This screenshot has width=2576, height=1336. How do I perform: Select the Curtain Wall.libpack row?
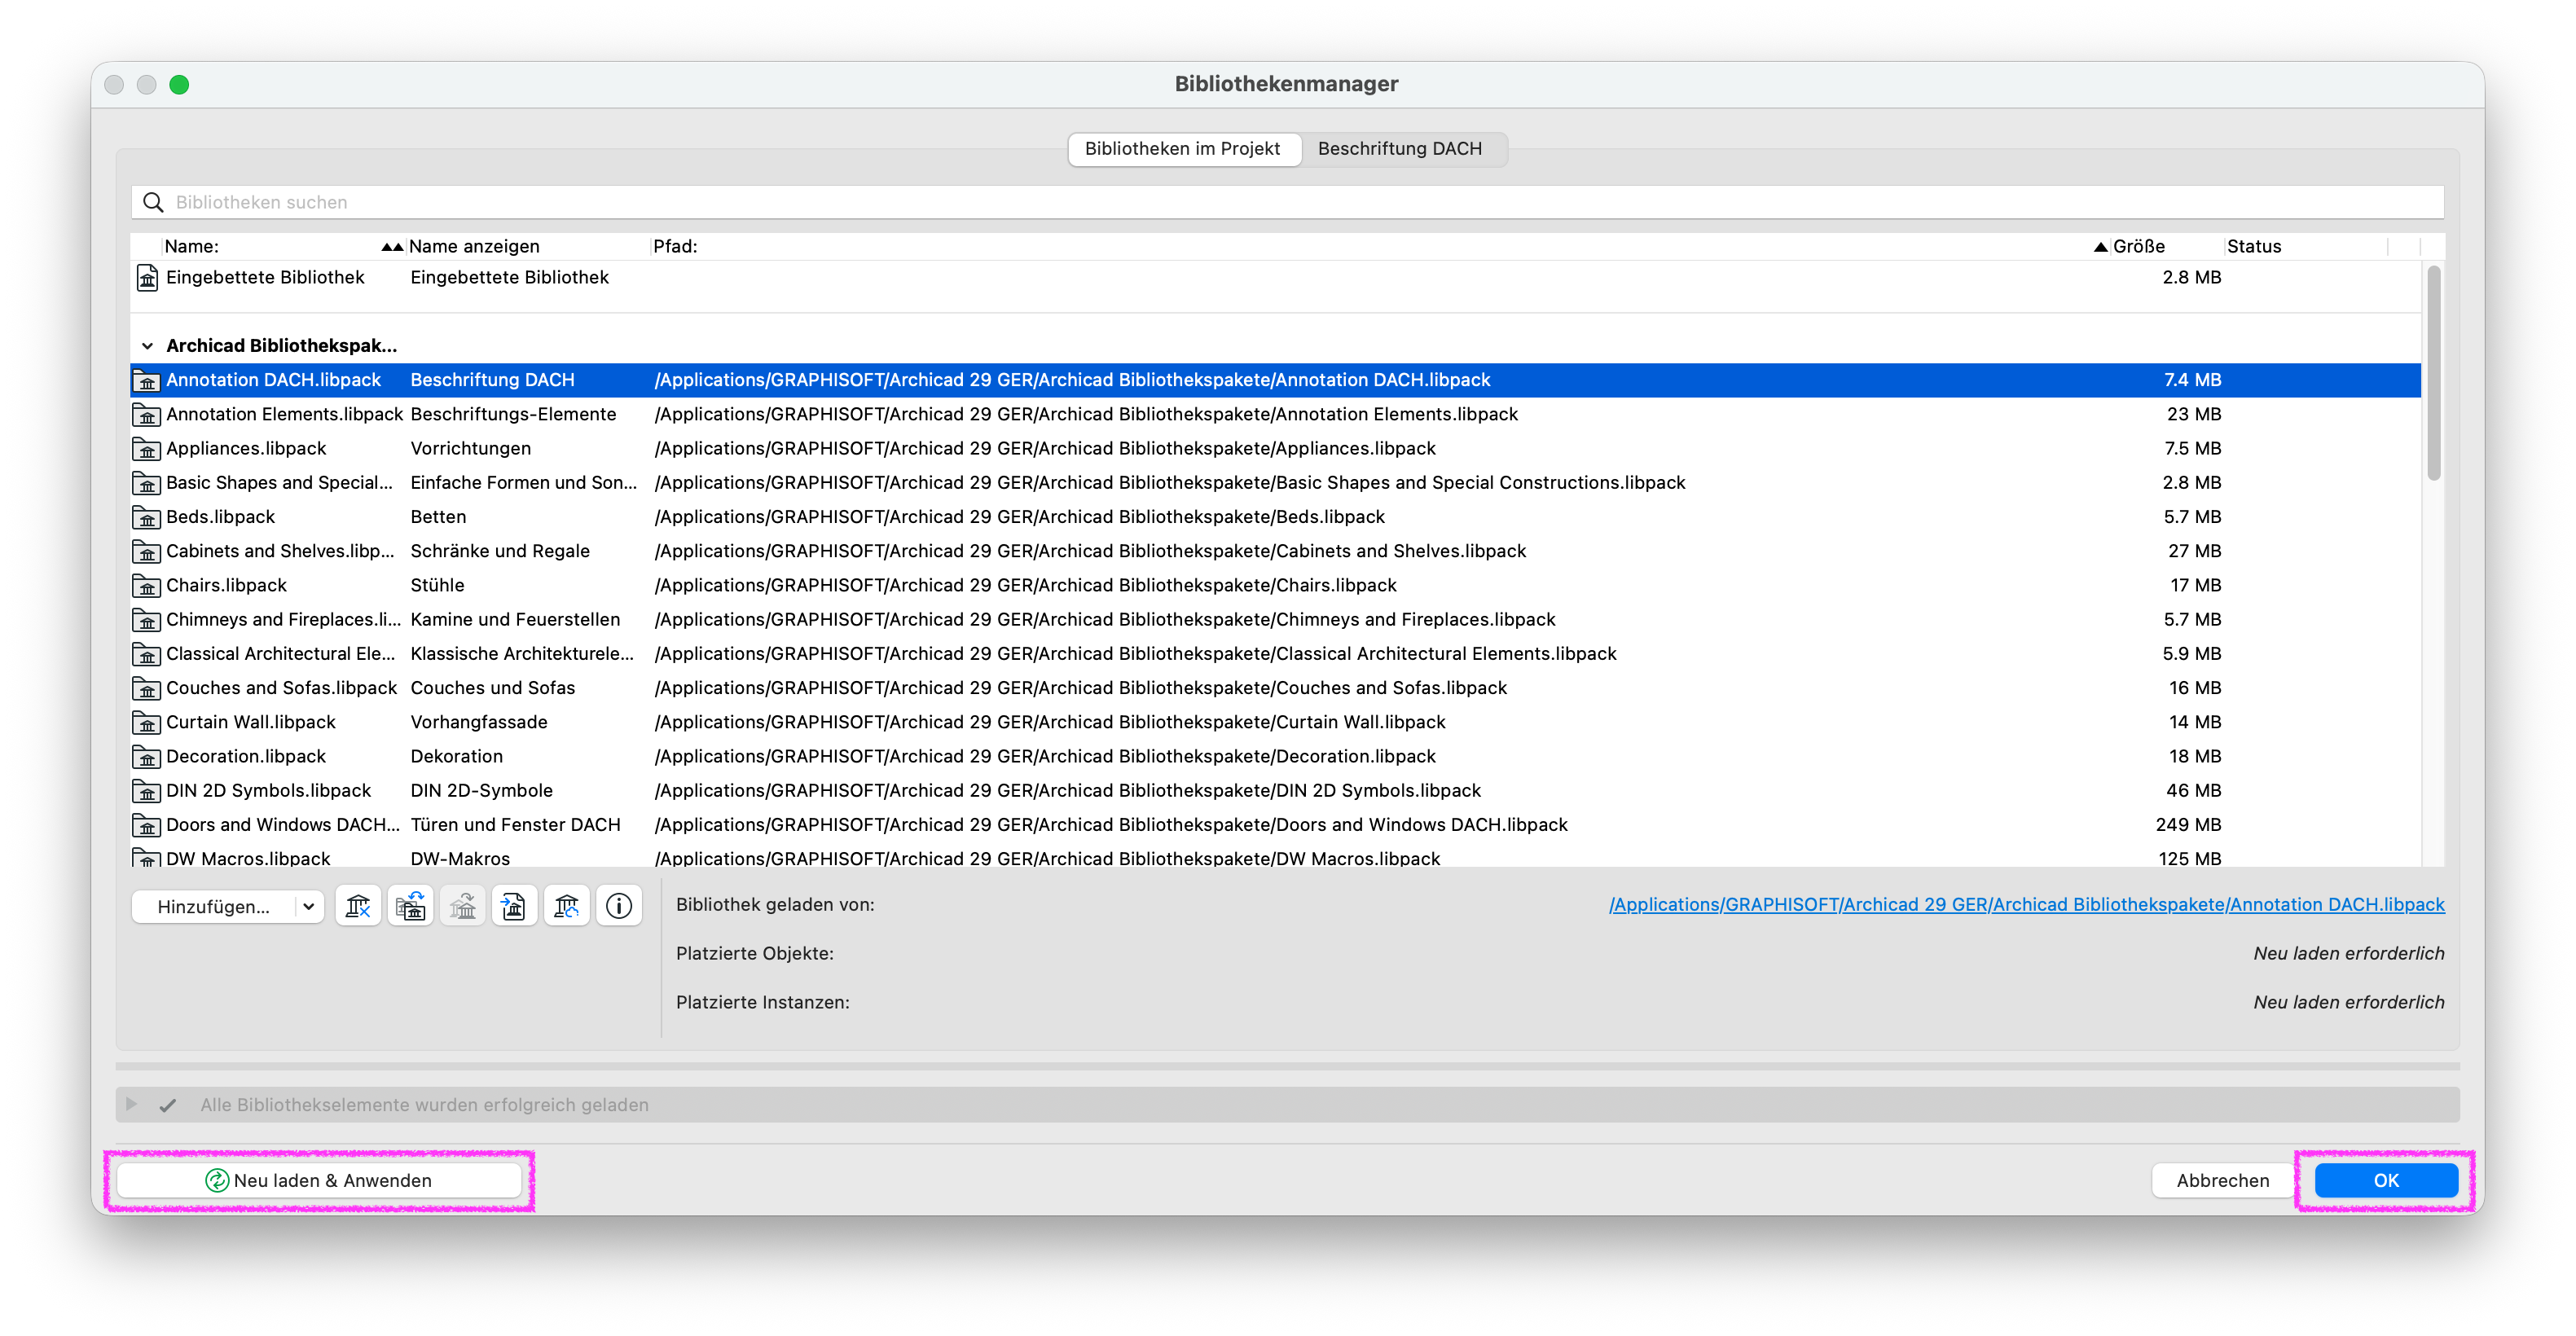tap(1276, 722)
